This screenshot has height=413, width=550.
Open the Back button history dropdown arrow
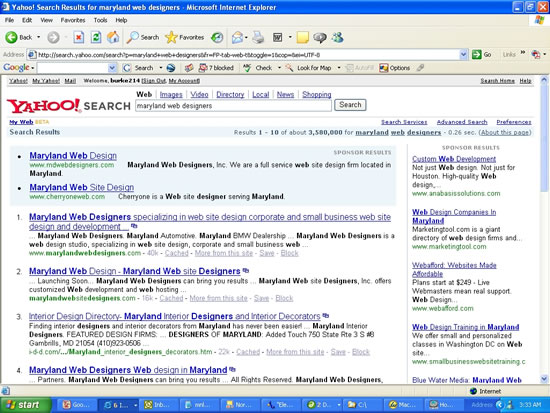(x=39, y=37)
